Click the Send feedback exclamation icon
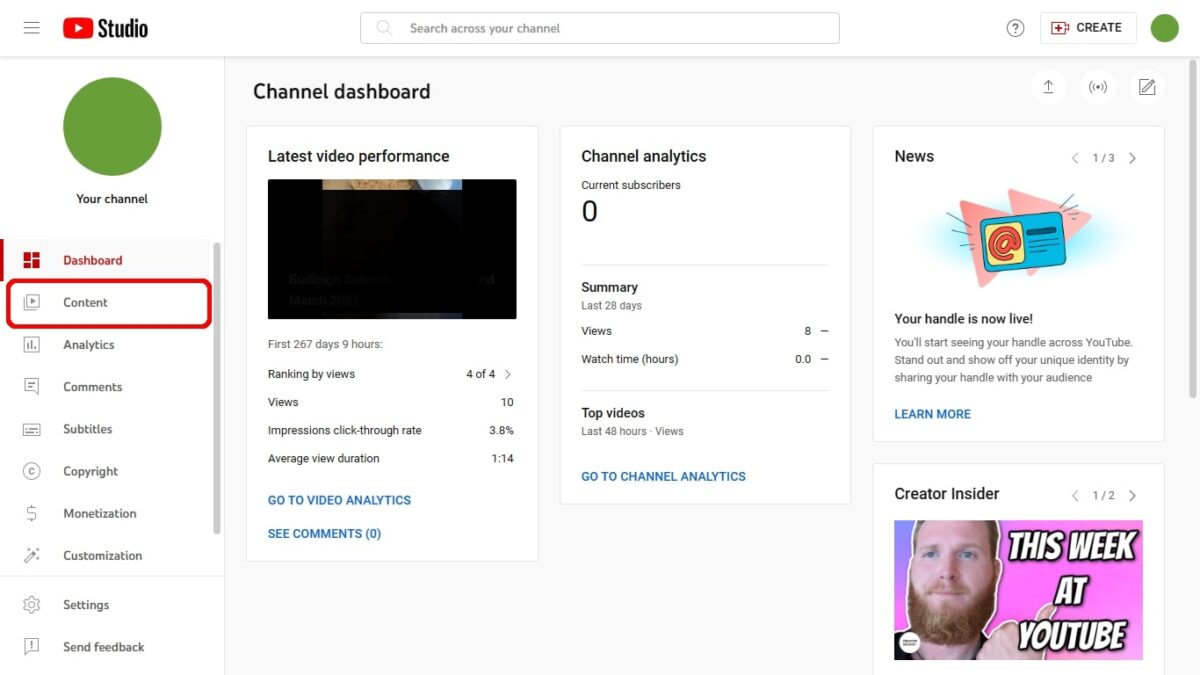Image resolution: width=1200 pixels, height=675 pixels. coord(32,647)
